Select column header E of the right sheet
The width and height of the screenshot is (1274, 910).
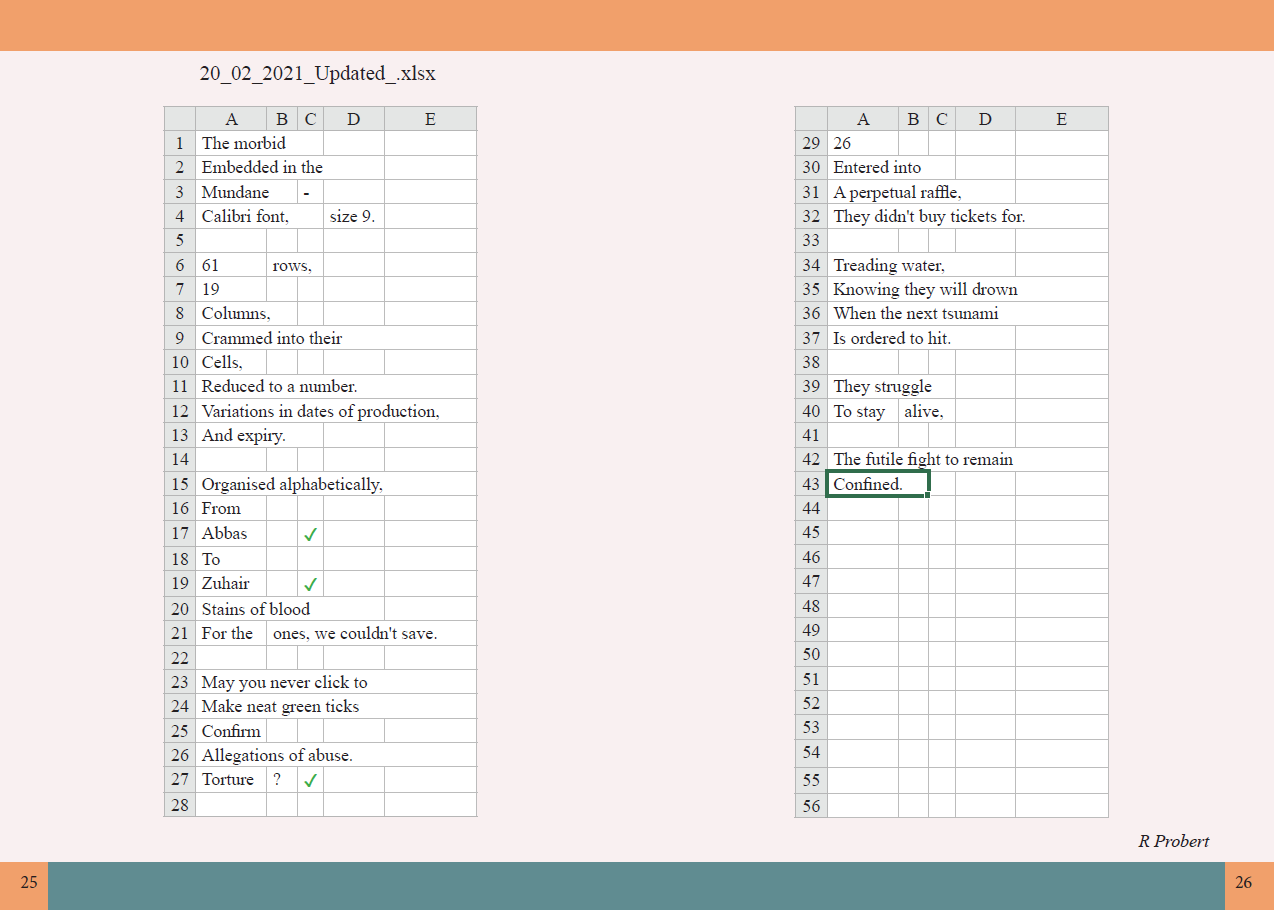1061,118
